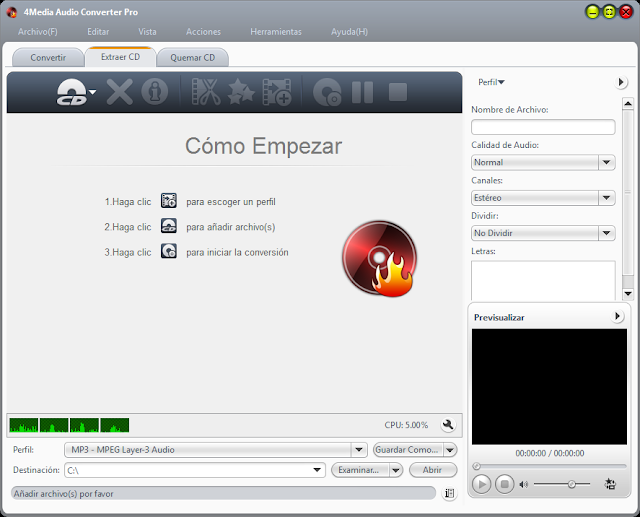Screen dimensions: 640x517
Task: Expand the Previsualizar panel arrow
Action: 617,316
